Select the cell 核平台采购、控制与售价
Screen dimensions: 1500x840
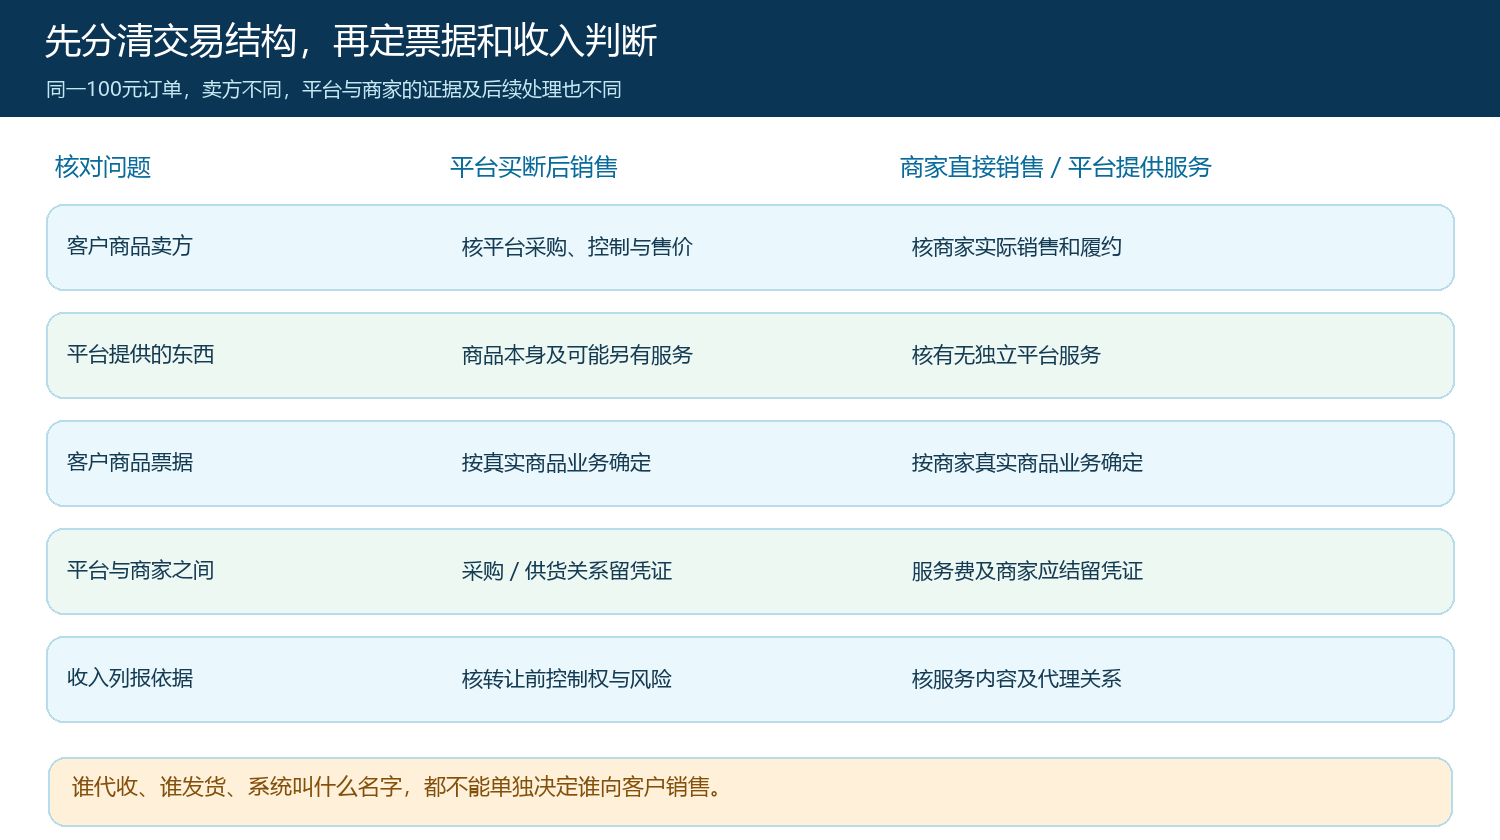click(577, 247)
